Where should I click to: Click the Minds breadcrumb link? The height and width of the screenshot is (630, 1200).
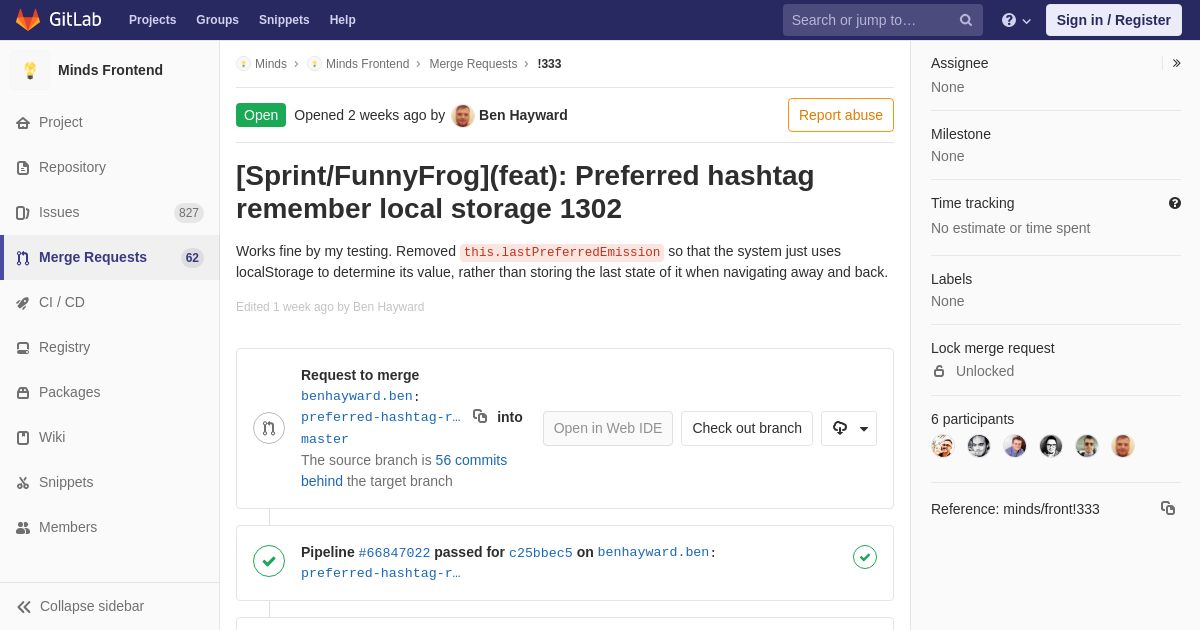271,64
